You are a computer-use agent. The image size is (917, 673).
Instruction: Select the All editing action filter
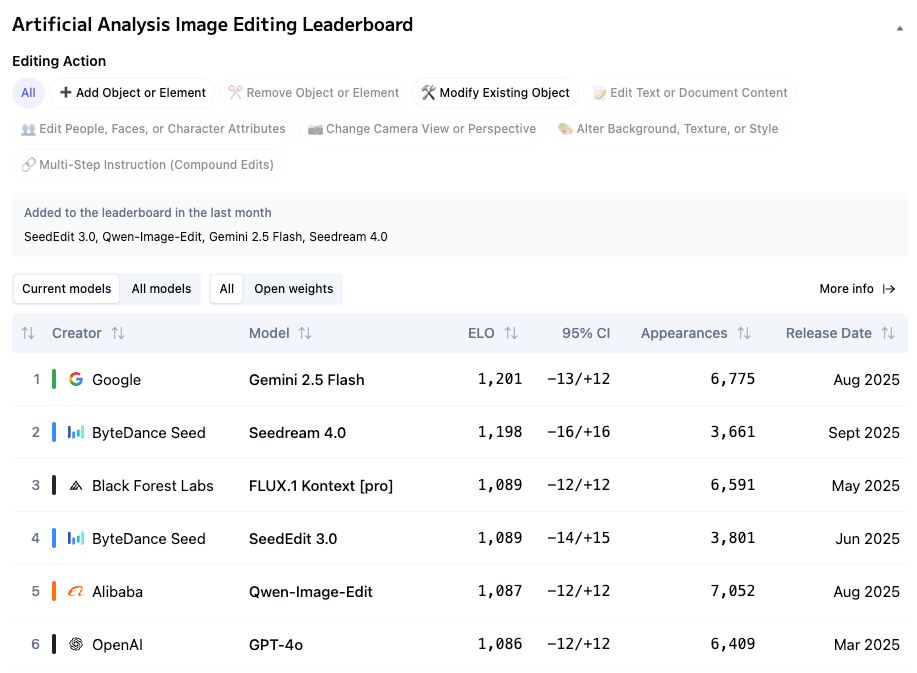28,93
